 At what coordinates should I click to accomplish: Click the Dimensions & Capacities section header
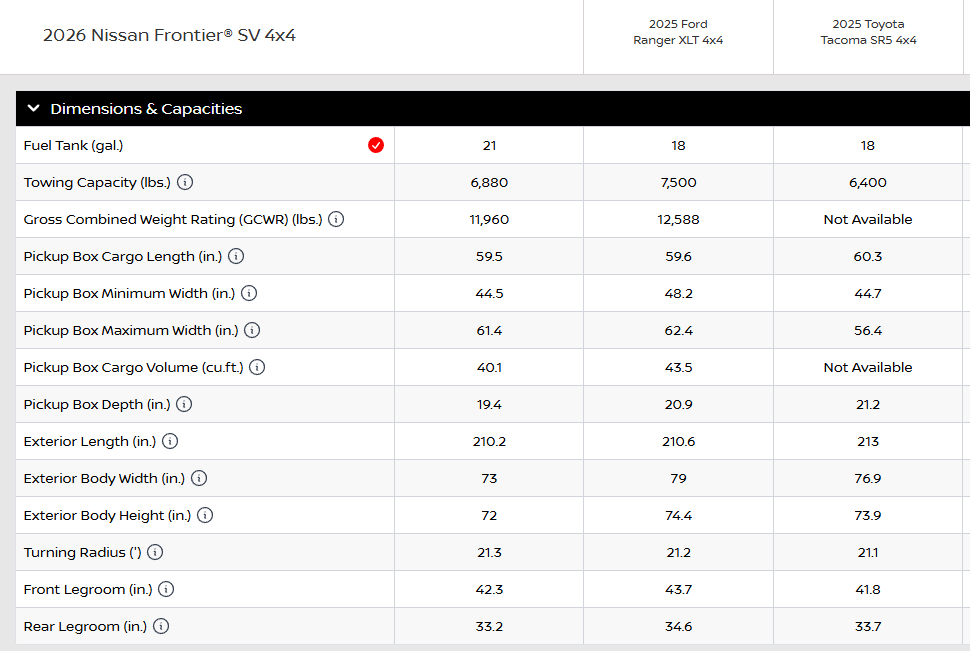146,109
